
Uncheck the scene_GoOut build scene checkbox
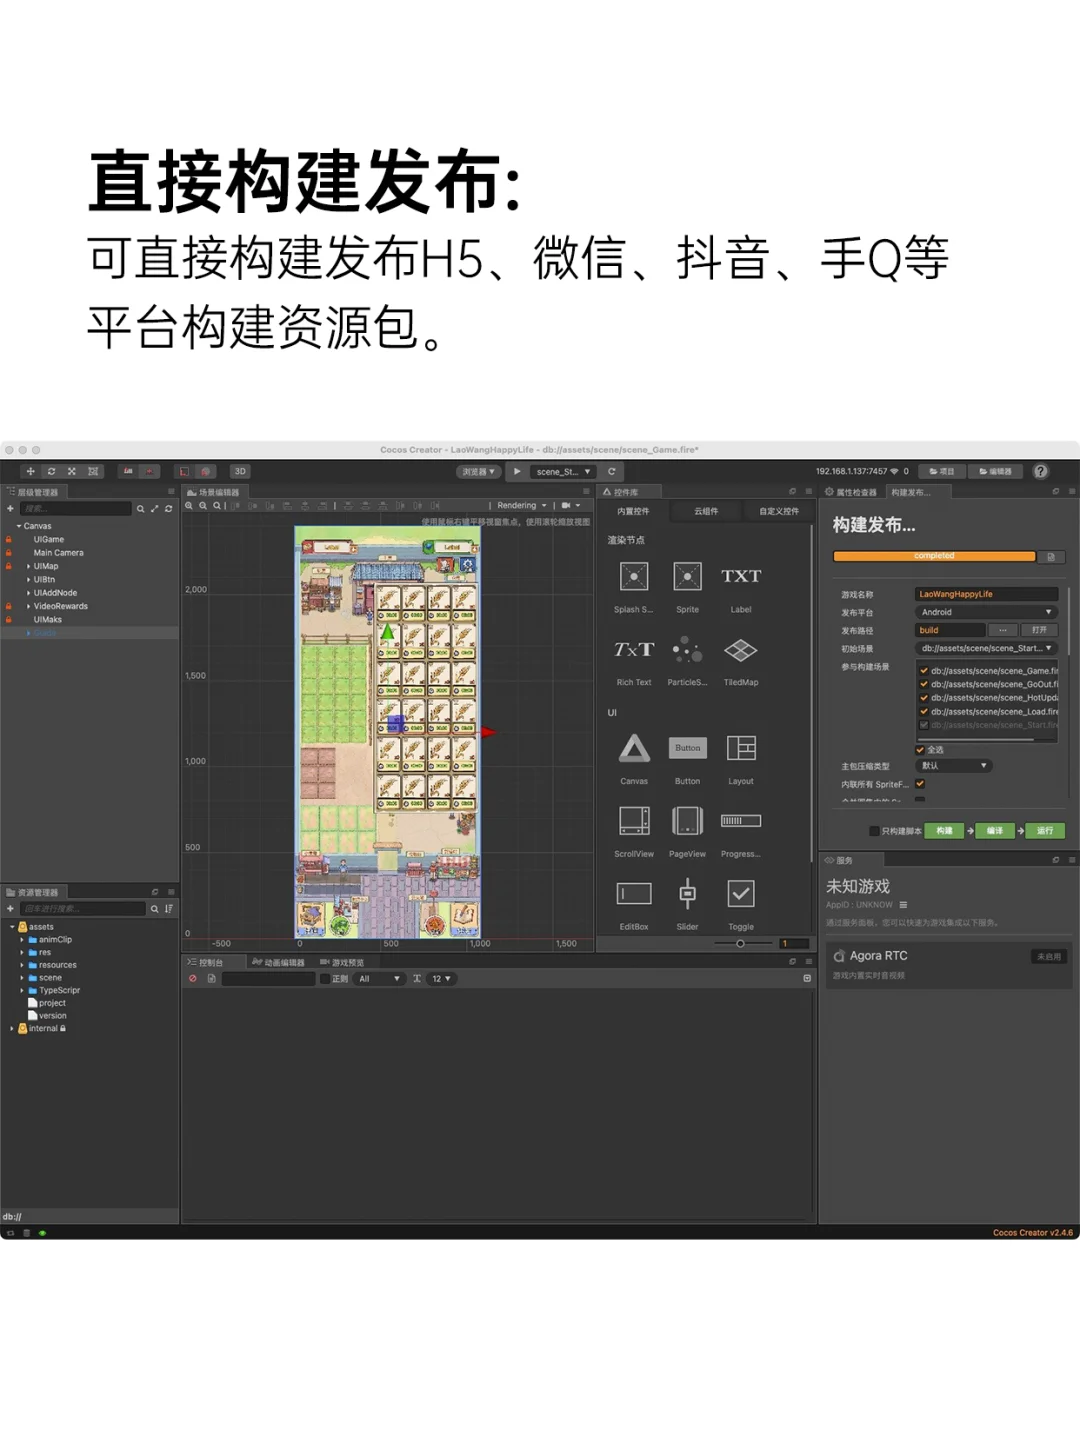pyautogui.click(x=923, y=684)
